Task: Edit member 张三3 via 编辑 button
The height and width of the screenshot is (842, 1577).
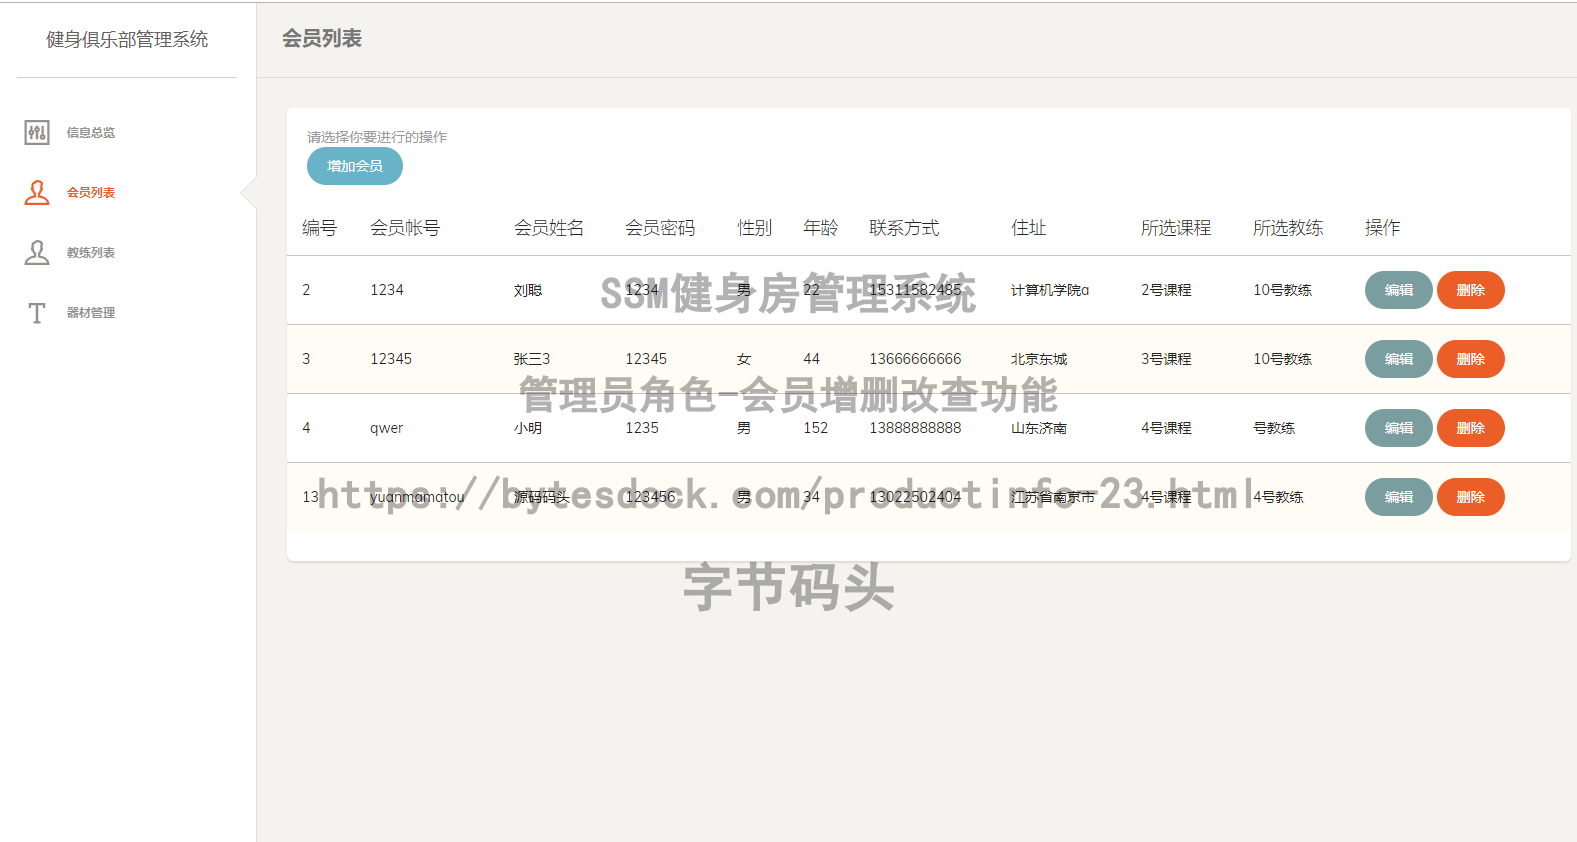Action: coord(1399,359)
